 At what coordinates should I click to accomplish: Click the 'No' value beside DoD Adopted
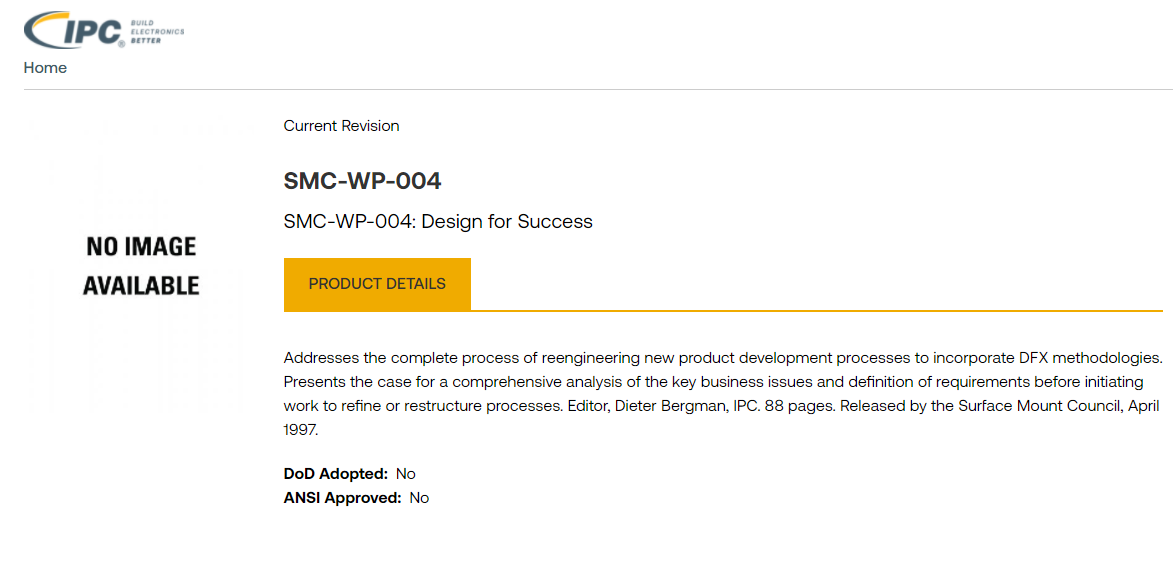coord(406,474)
